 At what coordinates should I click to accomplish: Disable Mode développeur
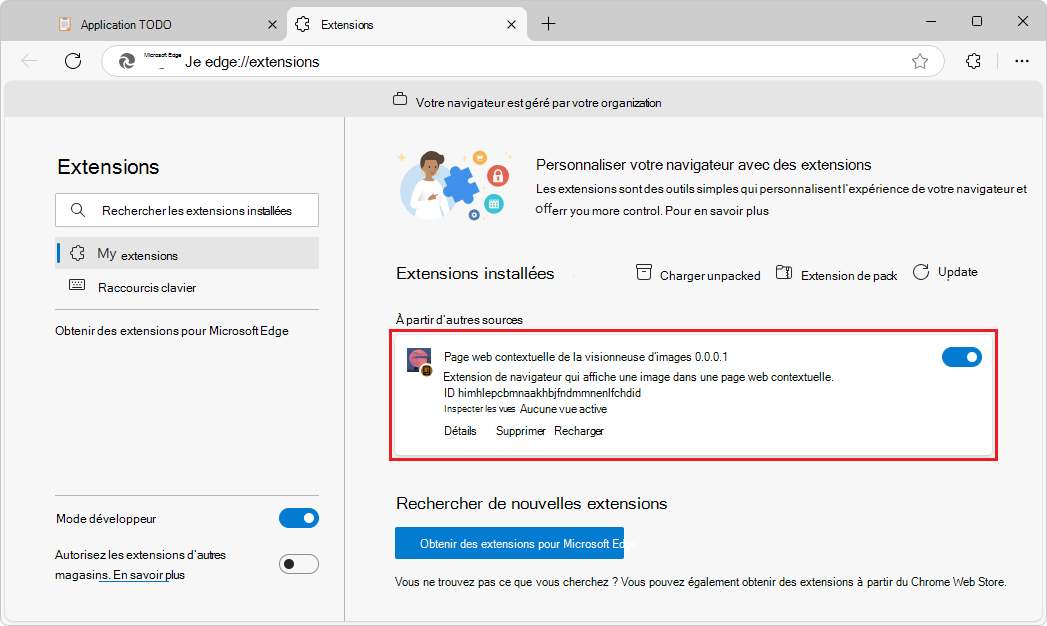click(298, 518)
